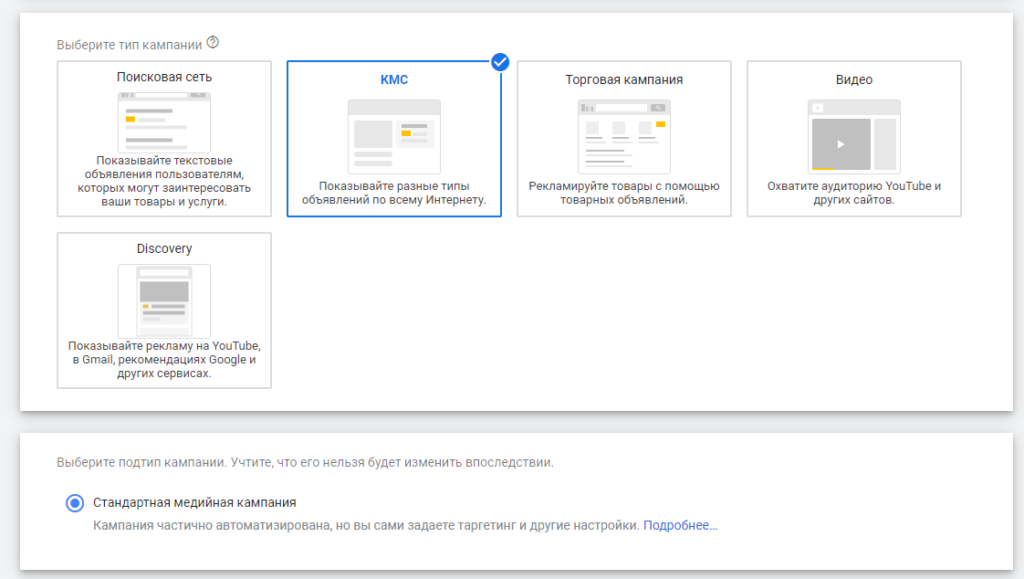This screenshot has height=579, width=1024.
Task: Select the КМС title text
Action: coord(394,79)
